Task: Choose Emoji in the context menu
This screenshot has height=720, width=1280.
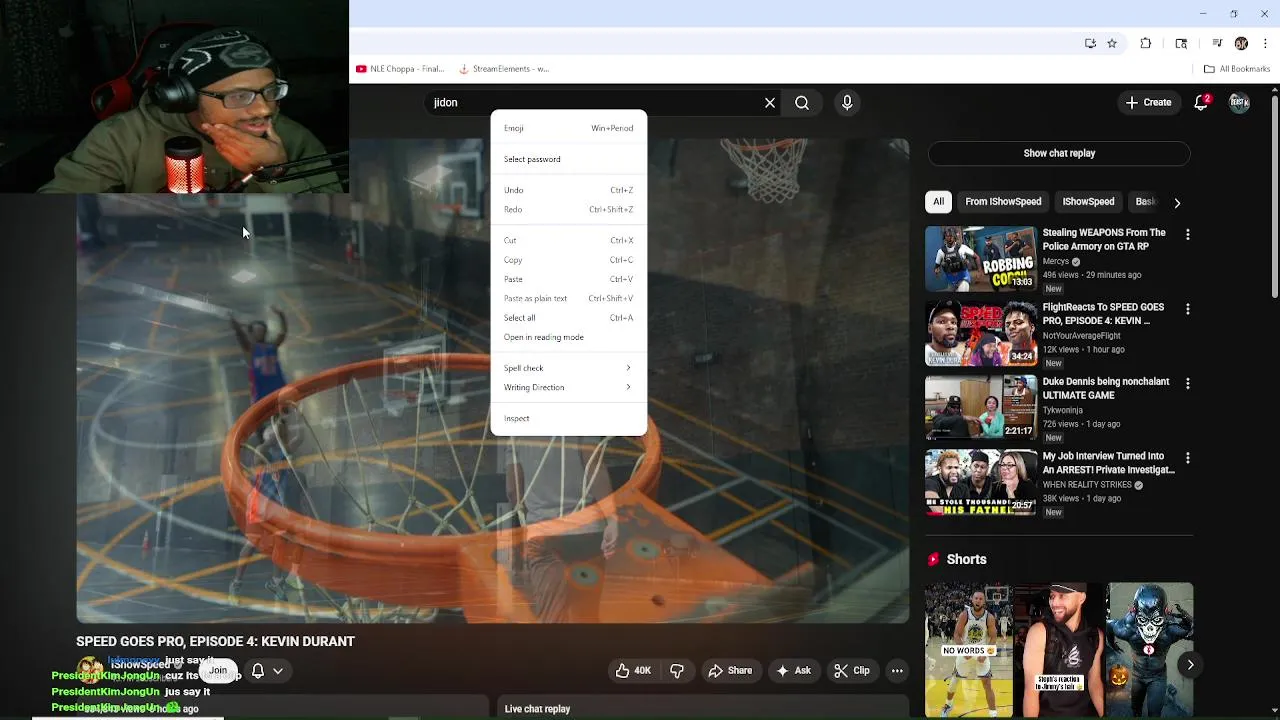Action: point(568,128)
